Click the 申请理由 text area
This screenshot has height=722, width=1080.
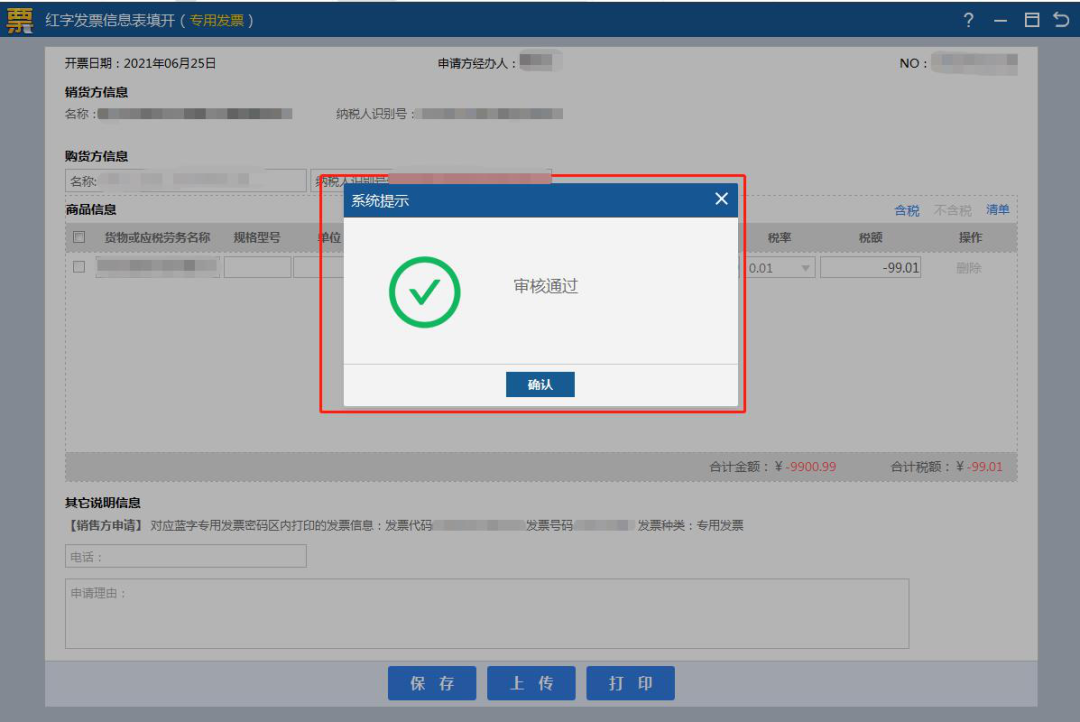(487, 613)
